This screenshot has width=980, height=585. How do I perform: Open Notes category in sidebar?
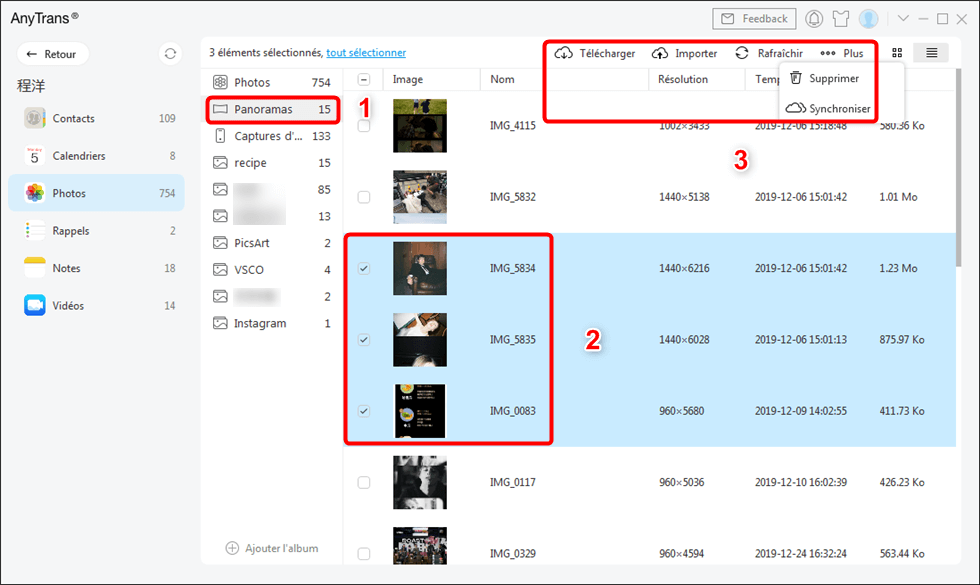pyautogui.click(x=96, y=268)
